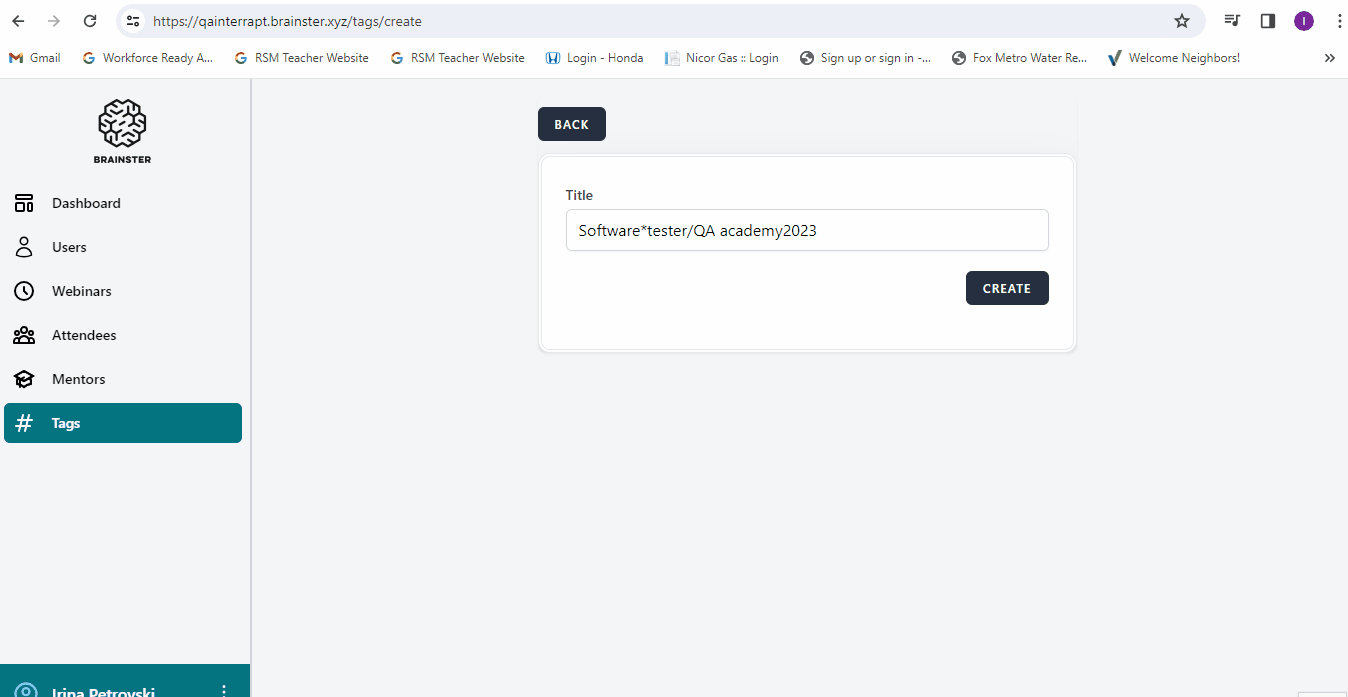Open the media control icon in toolbar
This screenshot has width=1348, height=697.
coord(1232,21)
